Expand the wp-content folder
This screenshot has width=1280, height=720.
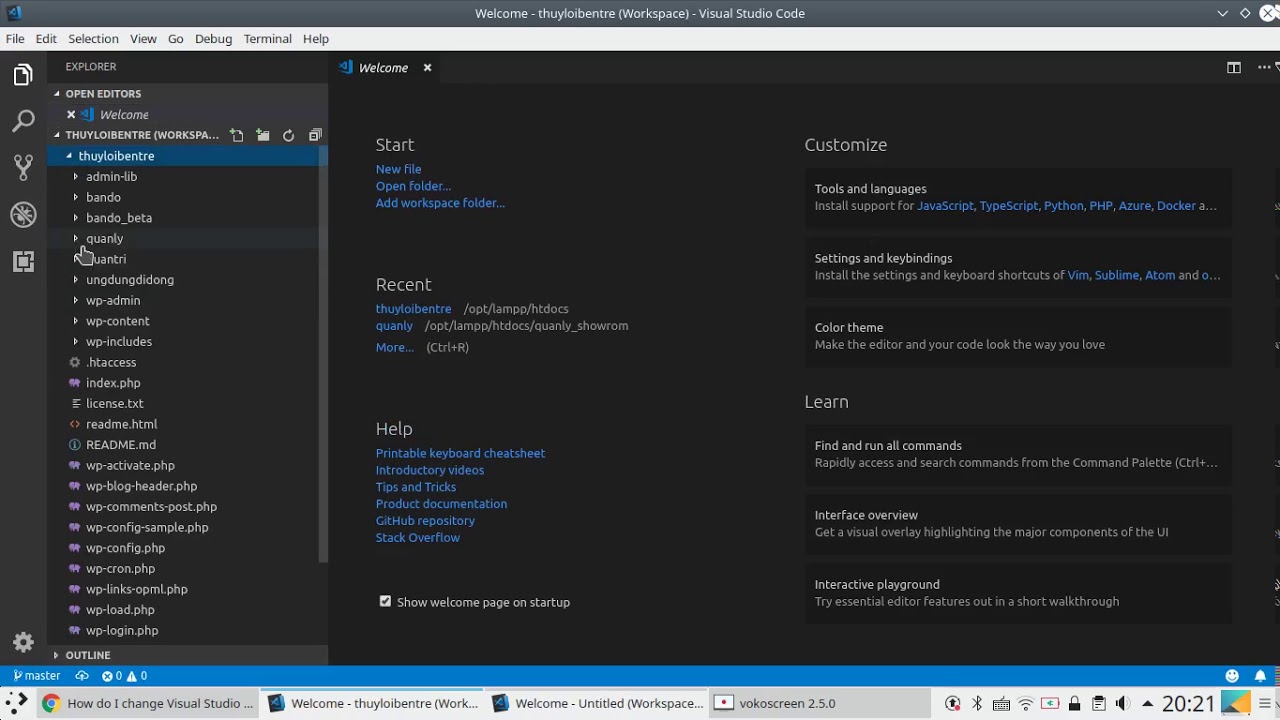(75, 321)
